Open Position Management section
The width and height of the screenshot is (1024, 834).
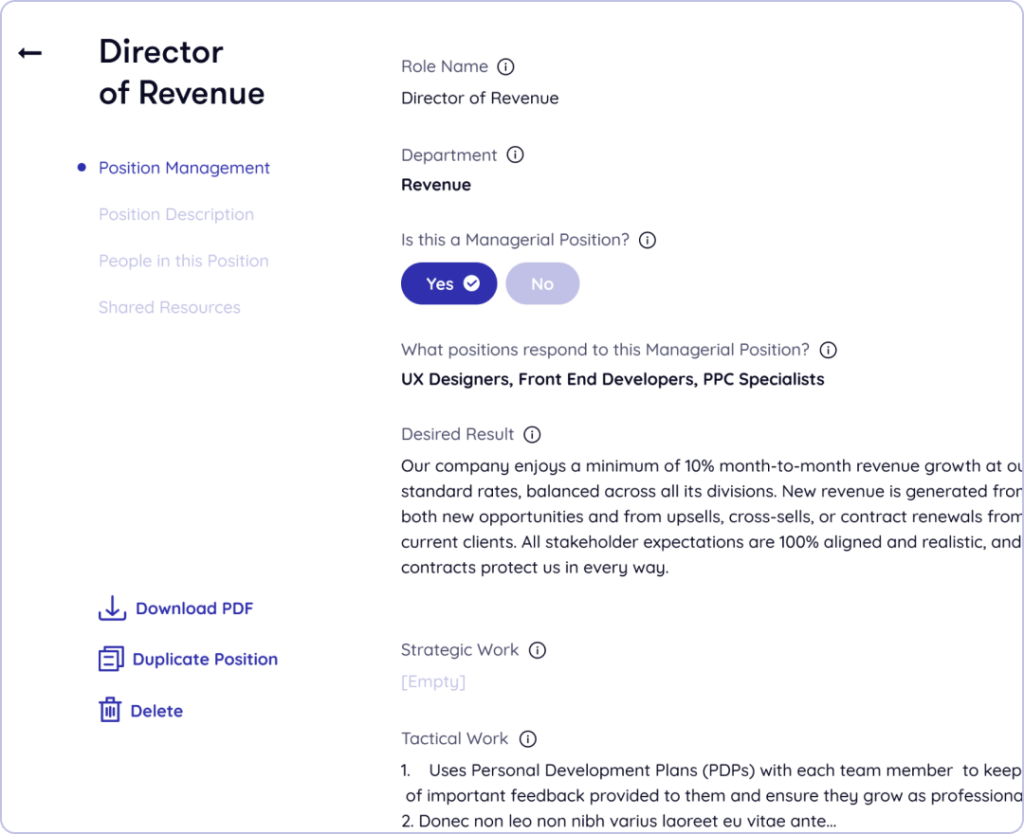pyautogui.click(x=184, y=168)
